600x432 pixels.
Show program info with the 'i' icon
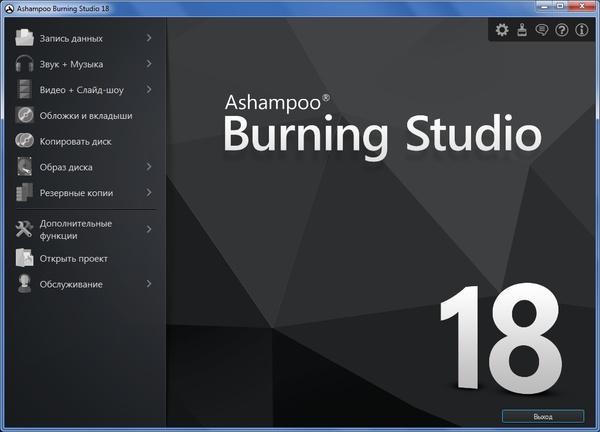pyautogui.click(x=582, y=30)
